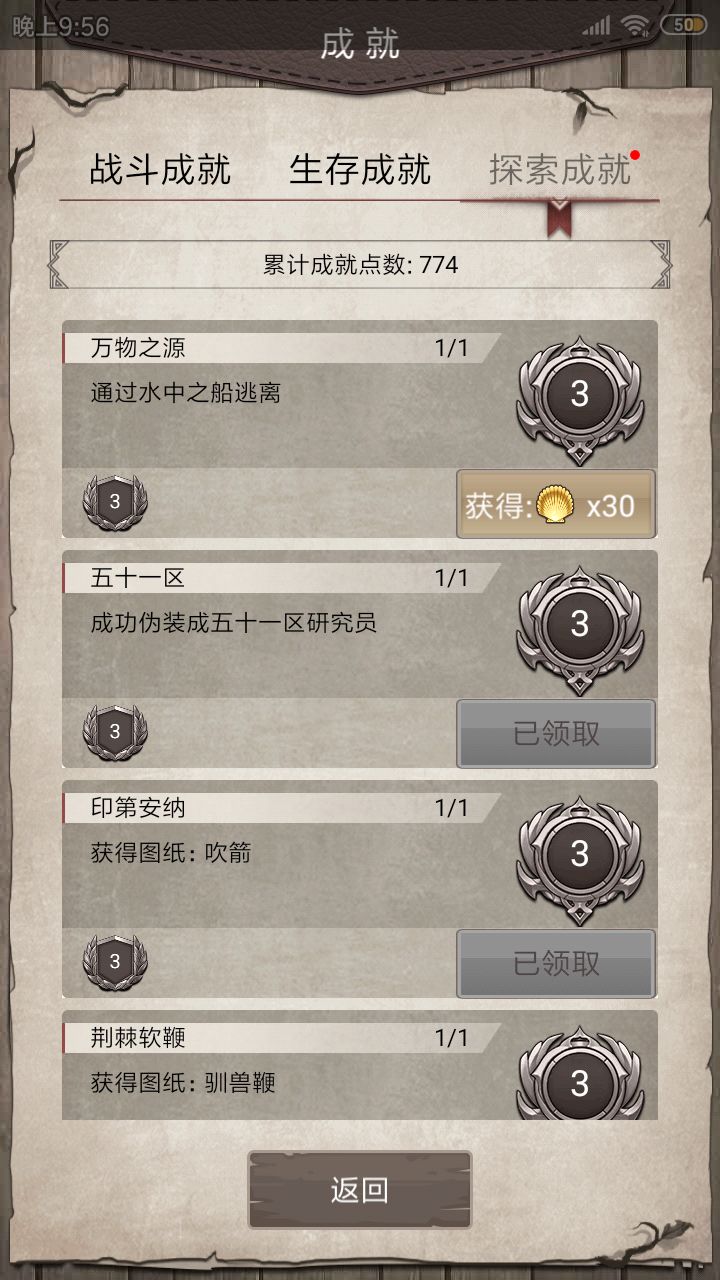Image resolution: width=720 pixels, height=1280 pixels.
Task: Select the small hexagon rank badge under 五十一区
Action: point(114,733)
